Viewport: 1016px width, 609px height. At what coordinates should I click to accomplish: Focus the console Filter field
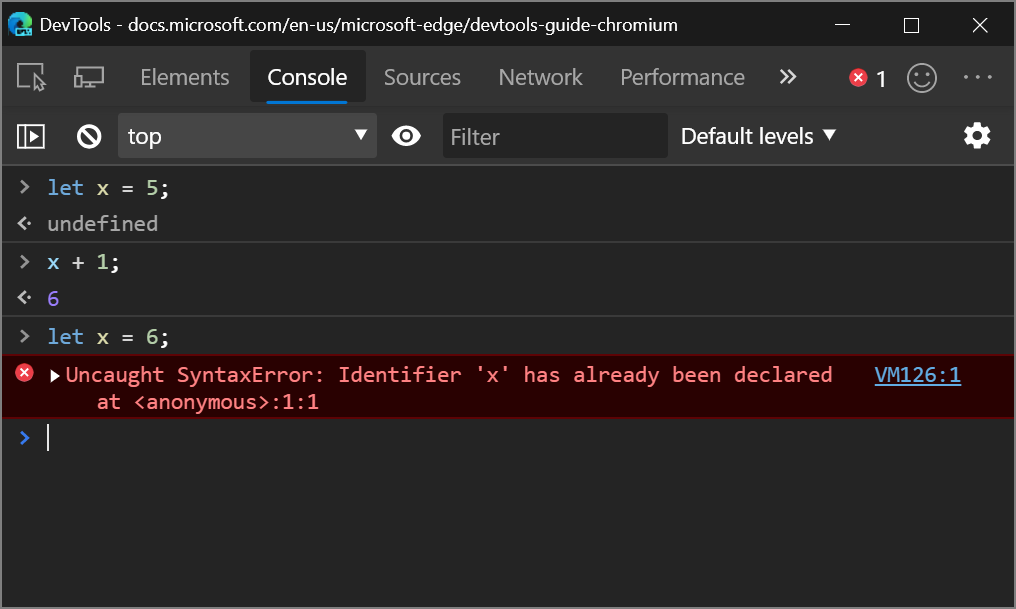point(555,136)
